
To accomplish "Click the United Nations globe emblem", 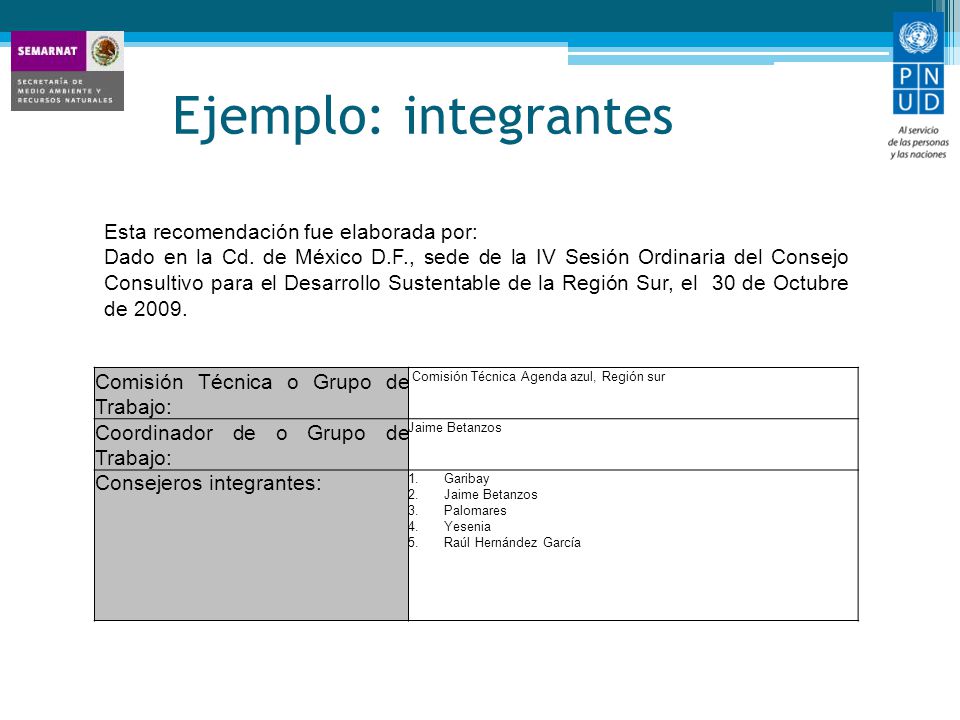I will [x=918, y=37].
